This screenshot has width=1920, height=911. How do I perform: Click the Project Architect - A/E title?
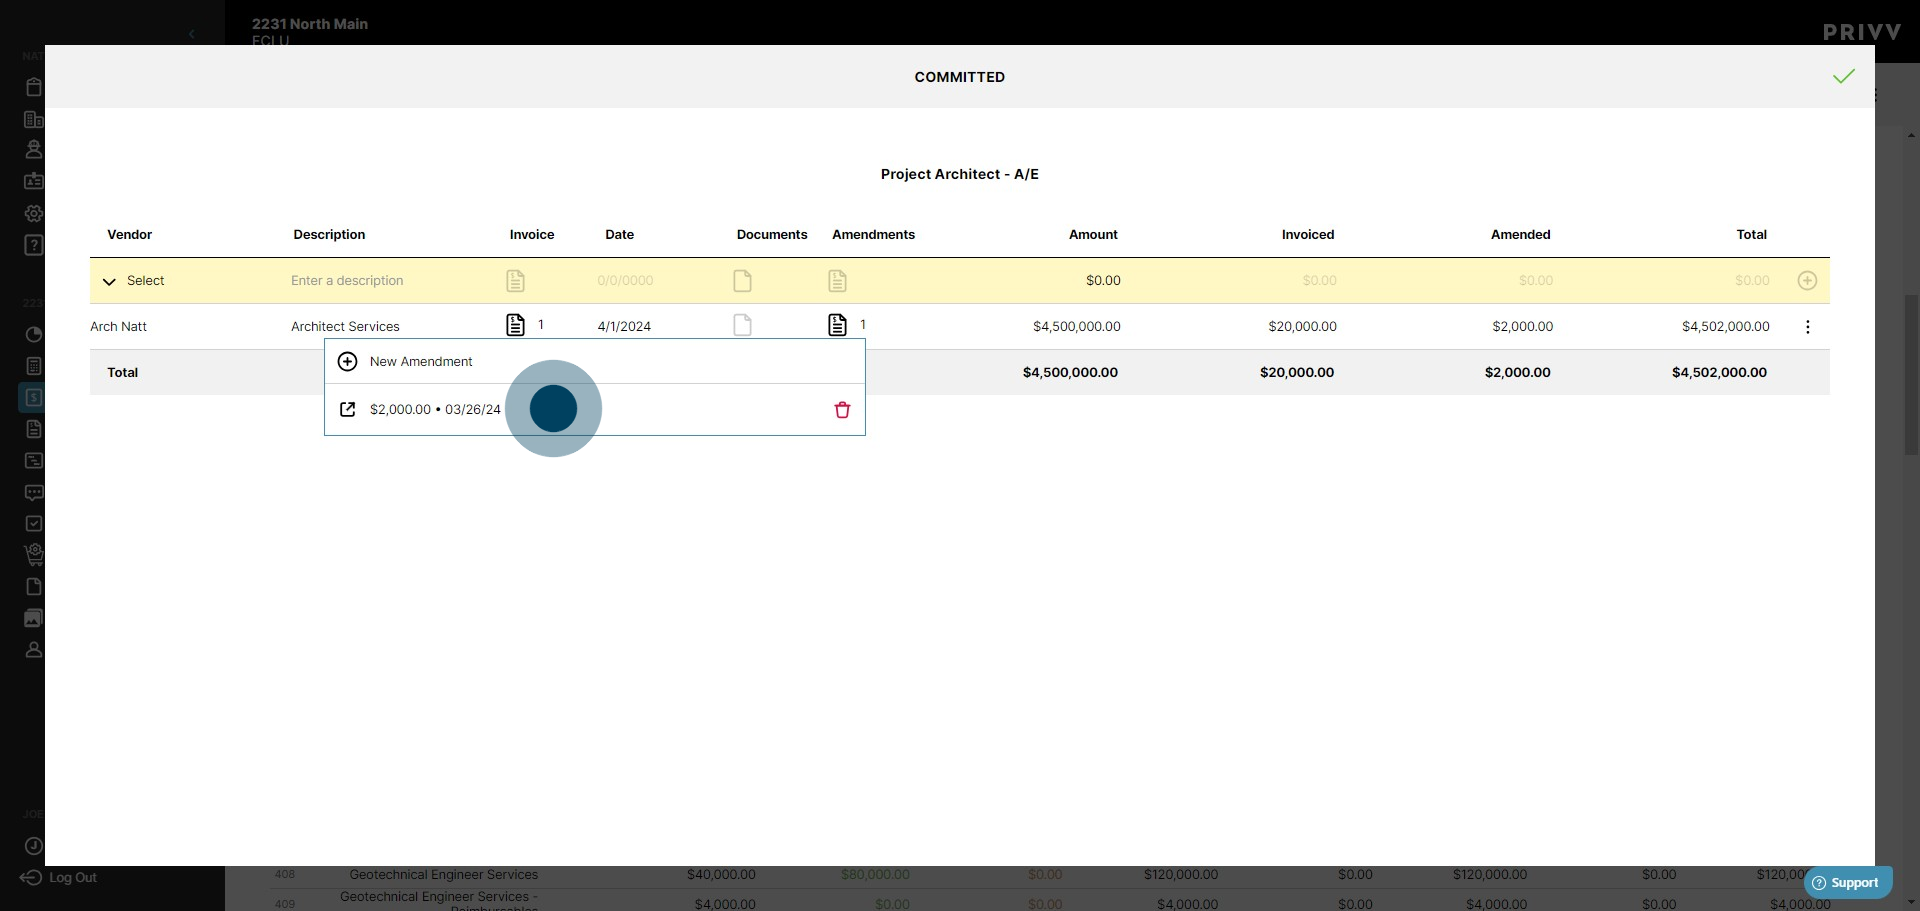960,174
